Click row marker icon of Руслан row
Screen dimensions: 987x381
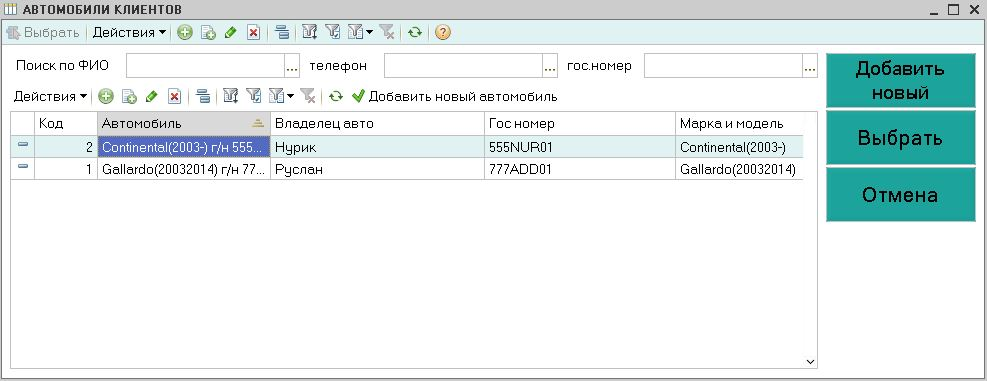pyautogui.click(x=23, y=166)
